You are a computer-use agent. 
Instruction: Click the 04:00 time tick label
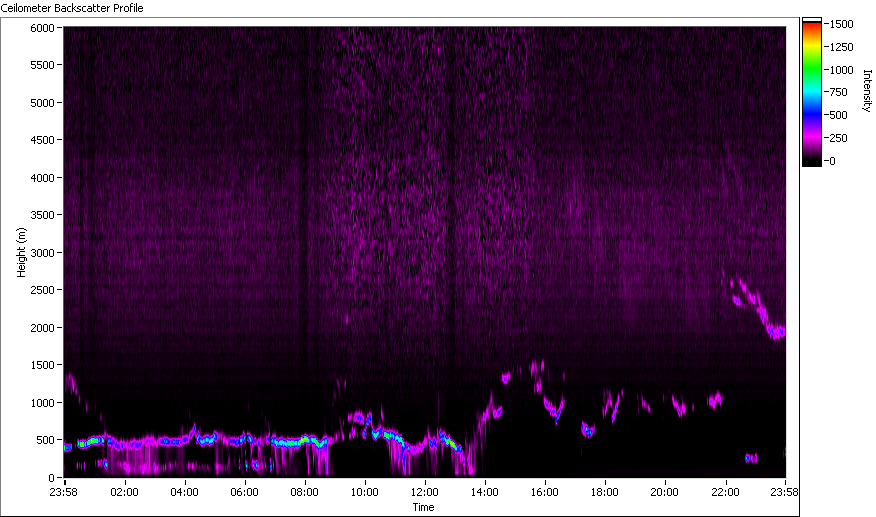pos(184,492)
